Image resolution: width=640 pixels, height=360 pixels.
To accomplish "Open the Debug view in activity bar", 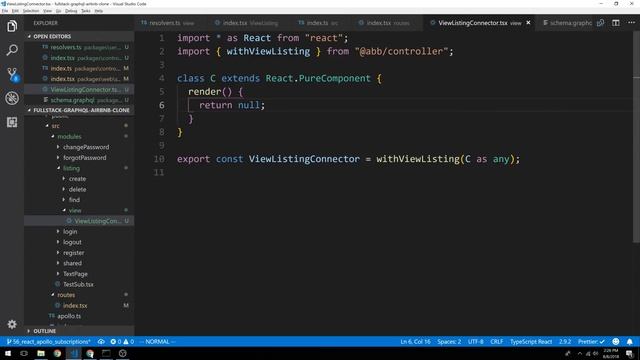I will 12,98.
